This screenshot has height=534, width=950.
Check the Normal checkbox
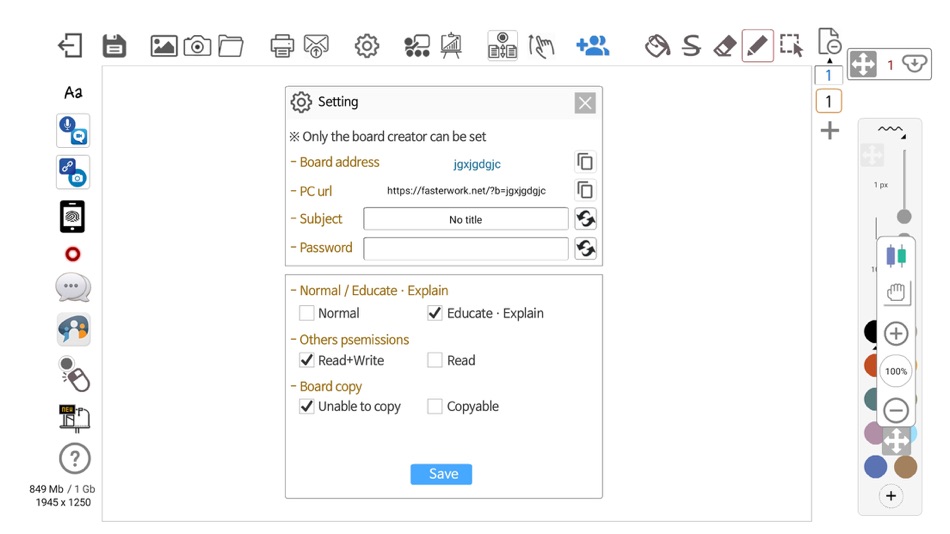tap(307, 313)
